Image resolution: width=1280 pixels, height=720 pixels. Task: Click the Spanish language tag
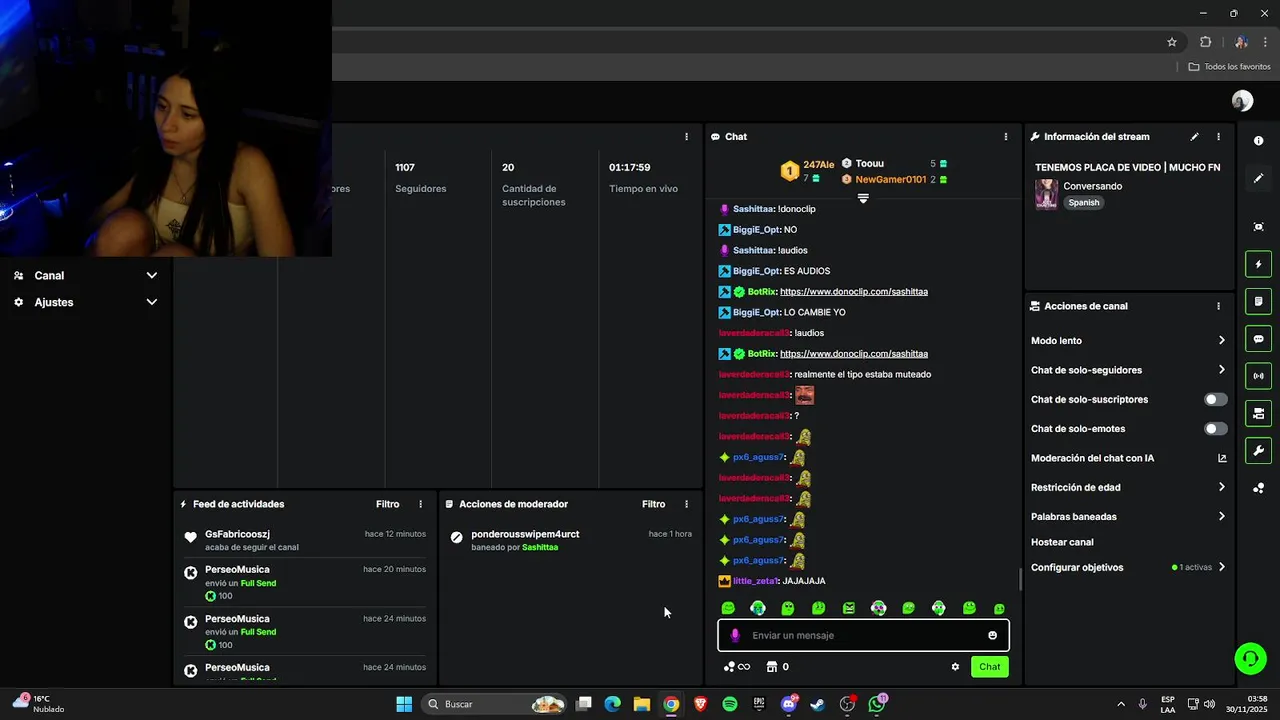click(1083, 202)
